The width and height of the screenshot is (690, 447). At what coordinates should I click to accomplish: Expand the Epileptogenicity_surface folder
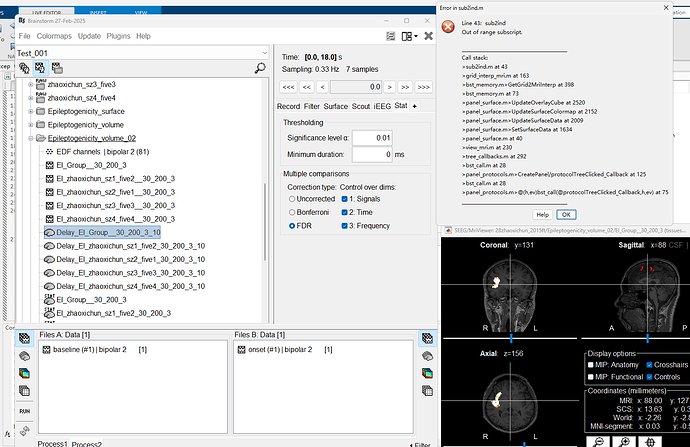tap(30, 111)
